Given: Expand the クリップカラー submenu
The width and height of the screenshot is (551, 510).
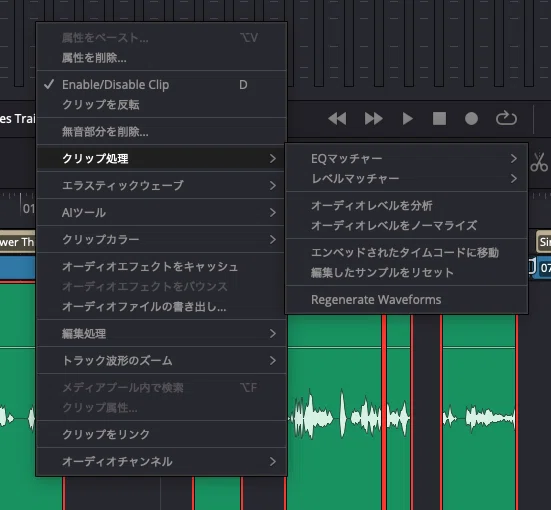Looking at the screenshot, I should (162, 240).
